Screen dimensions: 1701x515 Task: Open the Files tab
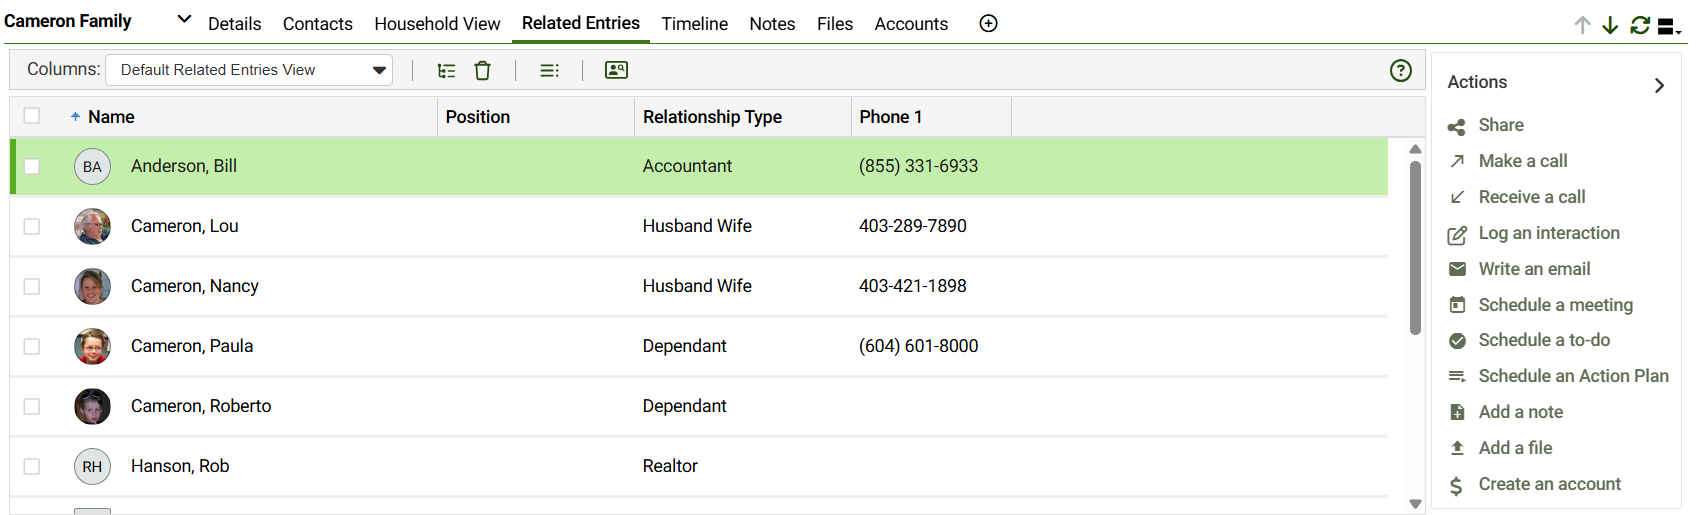[x=834, y=24]
